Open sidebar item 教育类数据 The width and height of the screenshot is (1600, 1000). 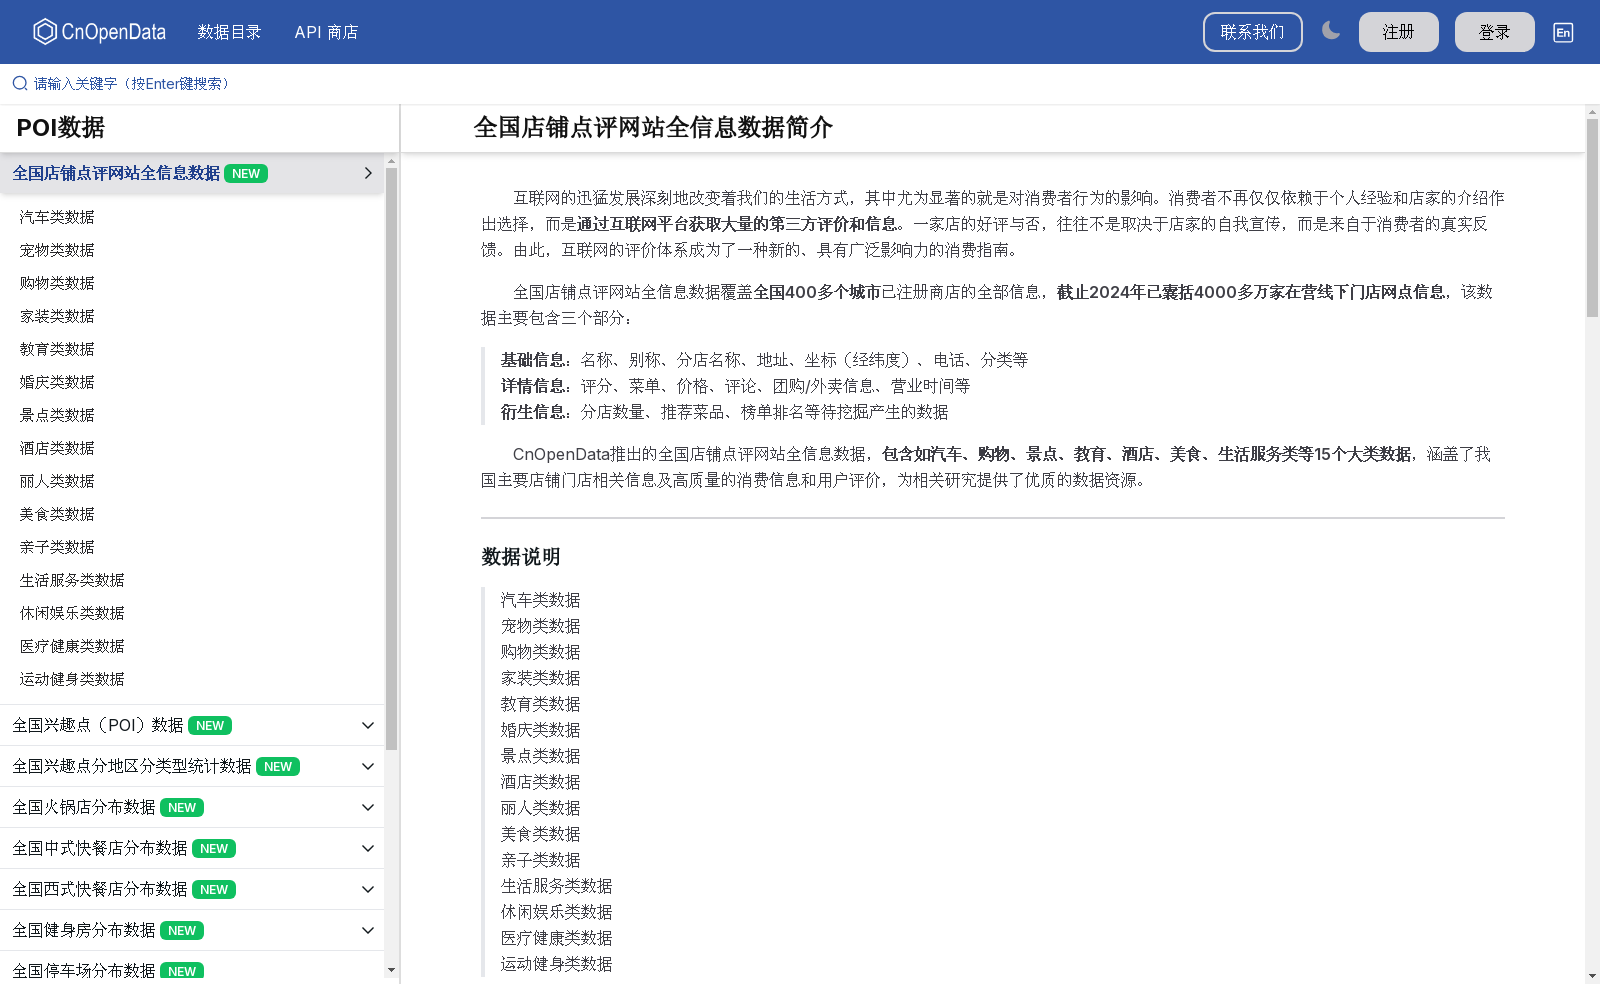[x=57, y=349]
